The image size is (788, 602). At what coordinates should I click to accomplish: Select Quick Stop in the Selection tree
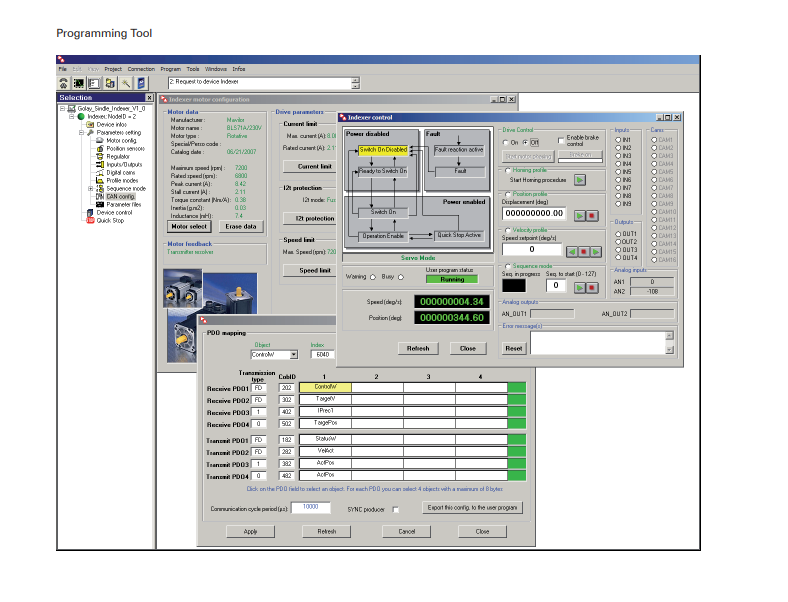coord(110,220)
